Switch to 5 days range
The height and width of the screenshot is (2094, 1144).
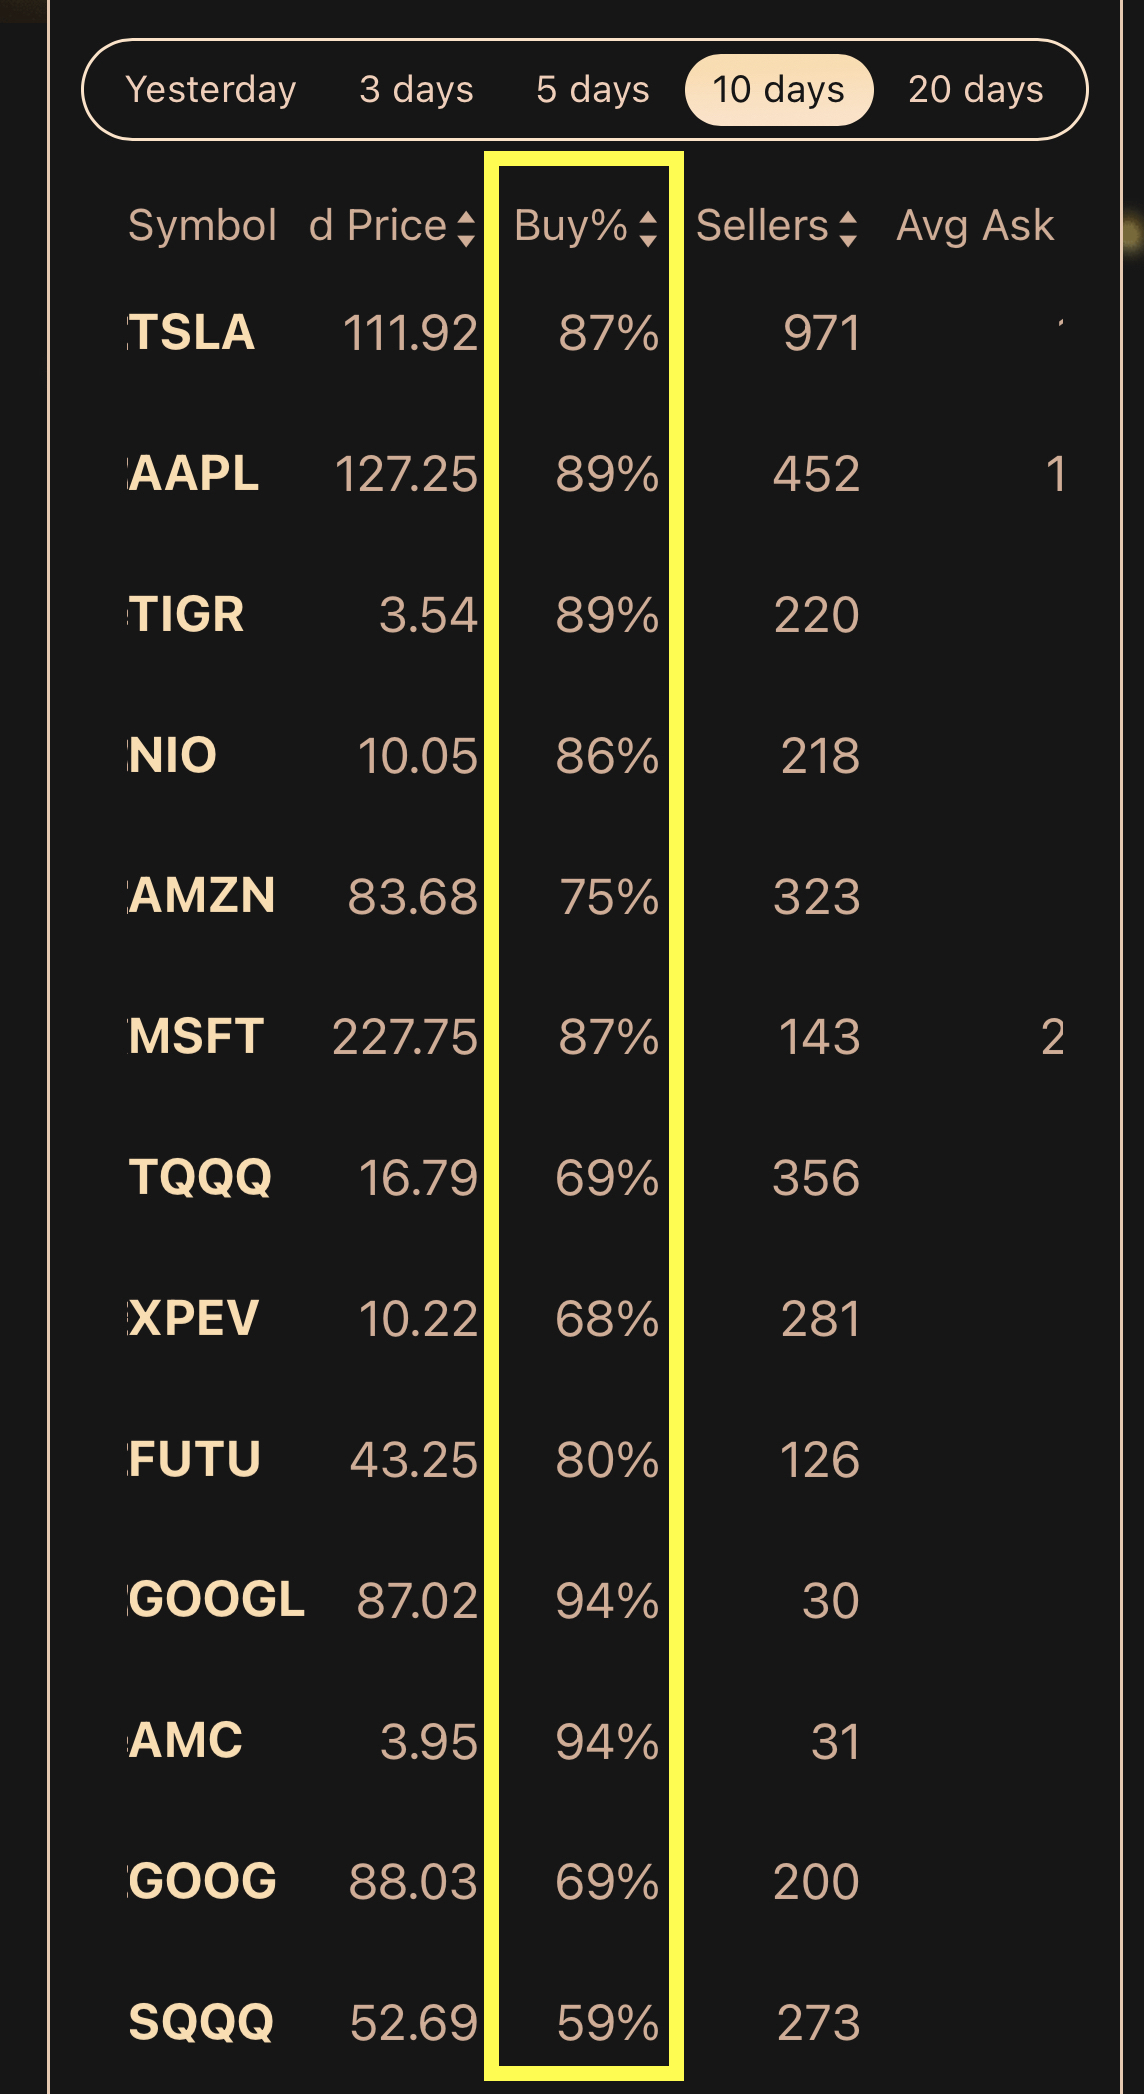tap(592, 90)
